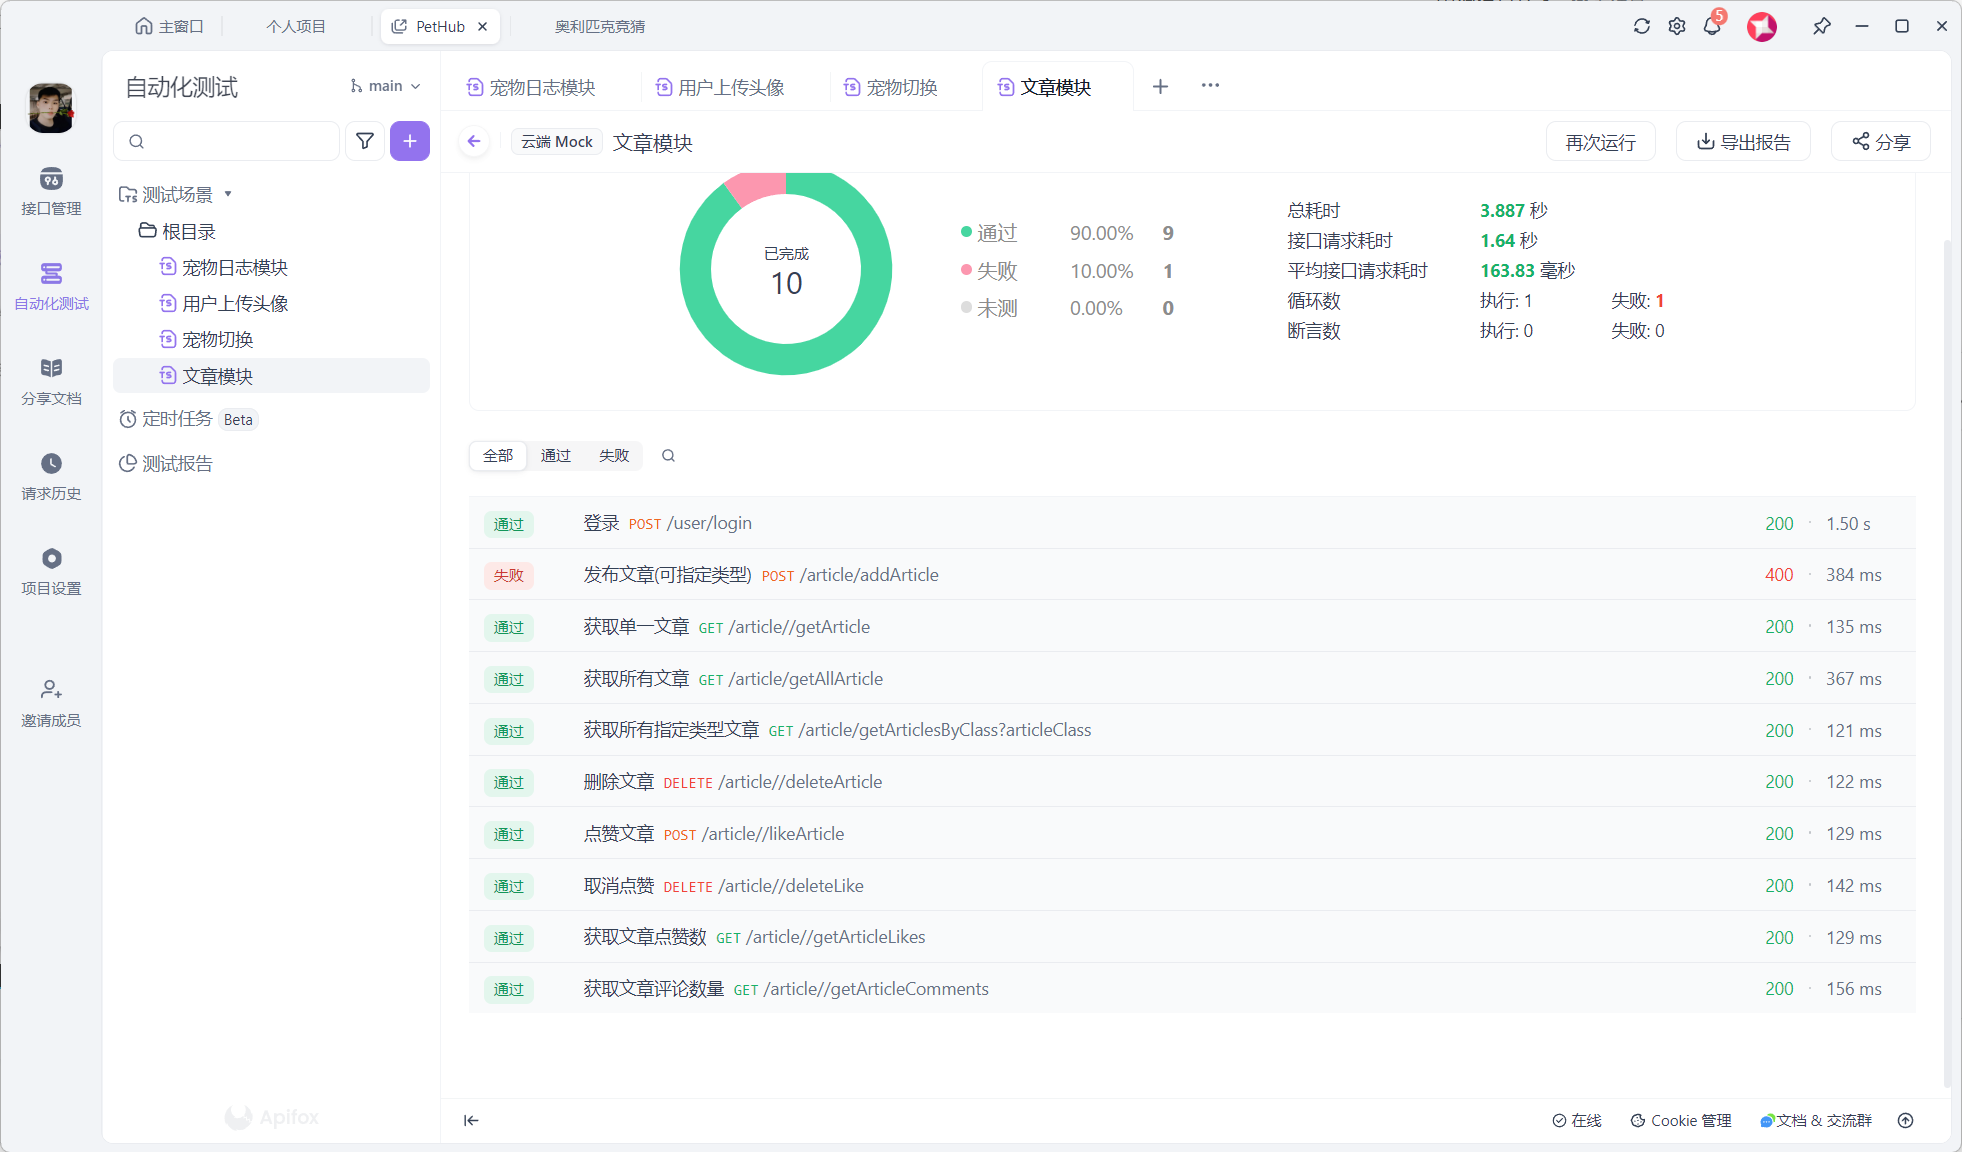Image resolution: width=1962 pixels, height=1152 pixels.
Task: Click the refresh icon in title bar
Action: point(1642,26)
